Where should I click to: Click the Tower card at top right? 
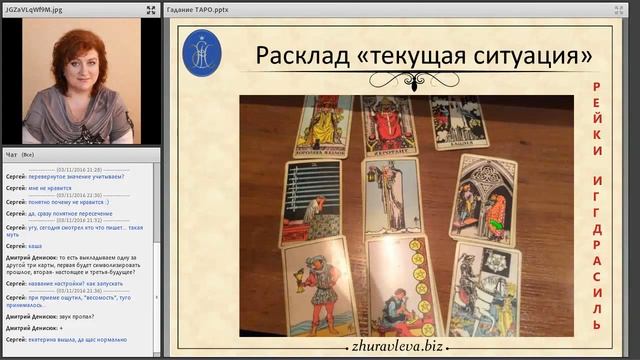point(459,122)
